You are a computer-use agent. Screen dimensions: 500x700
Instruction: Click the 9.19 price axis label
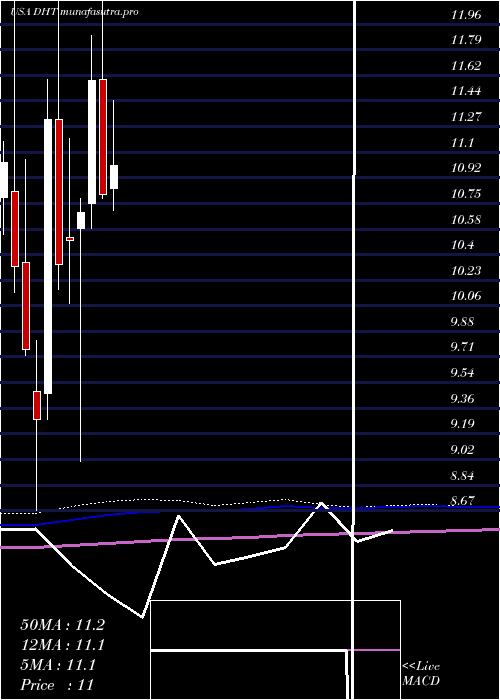click(x=462, y=424)
